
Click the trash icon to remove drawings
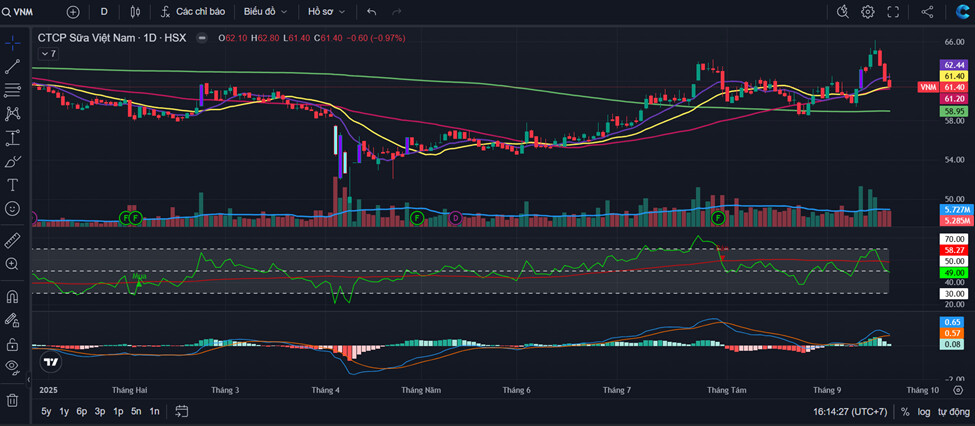[x=13, y=400]
